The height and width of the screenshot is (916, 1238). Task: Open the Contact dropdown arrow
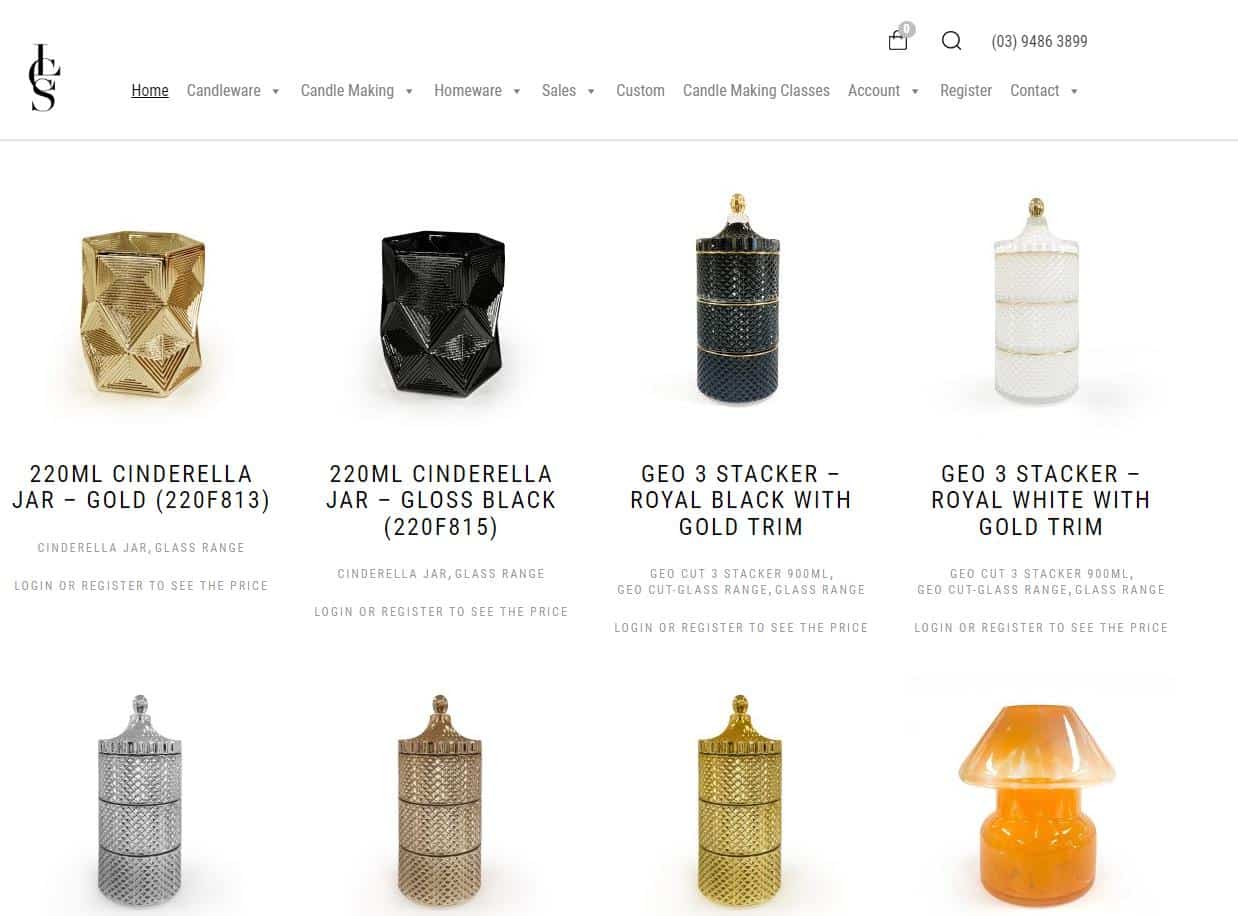pos(1074,91)
